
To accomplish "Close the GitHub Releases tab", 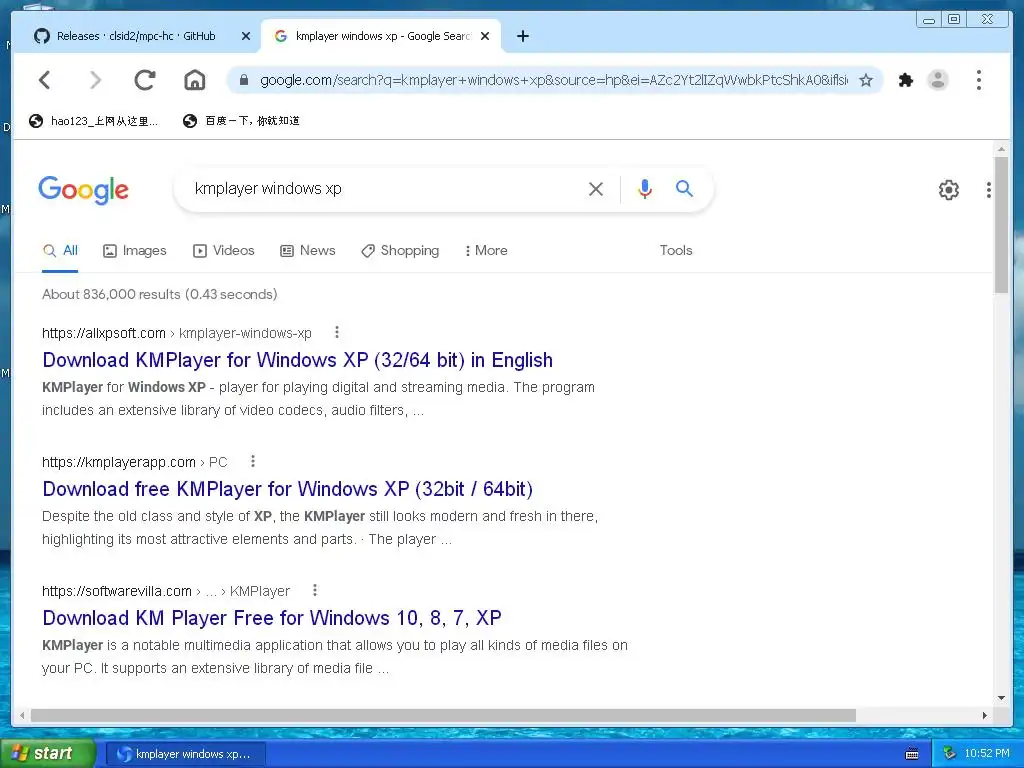I will (246, 36).
